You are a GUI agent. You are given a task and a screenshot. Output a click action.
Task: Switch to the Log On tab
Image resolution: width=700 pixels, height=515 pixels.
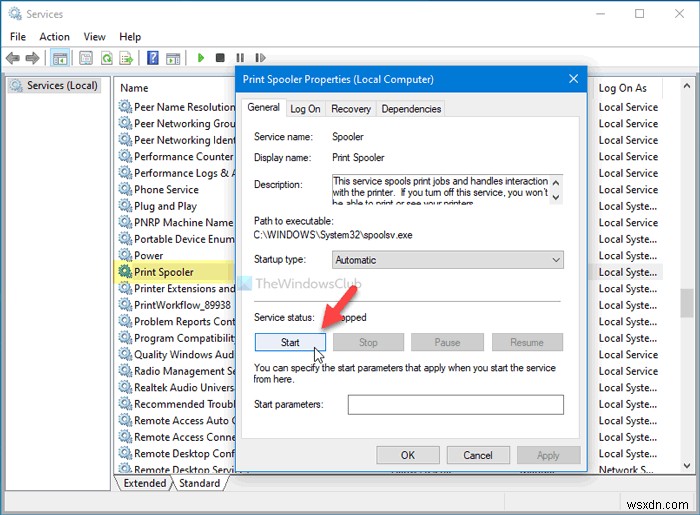pyautogui.click(x=305, y=109)
